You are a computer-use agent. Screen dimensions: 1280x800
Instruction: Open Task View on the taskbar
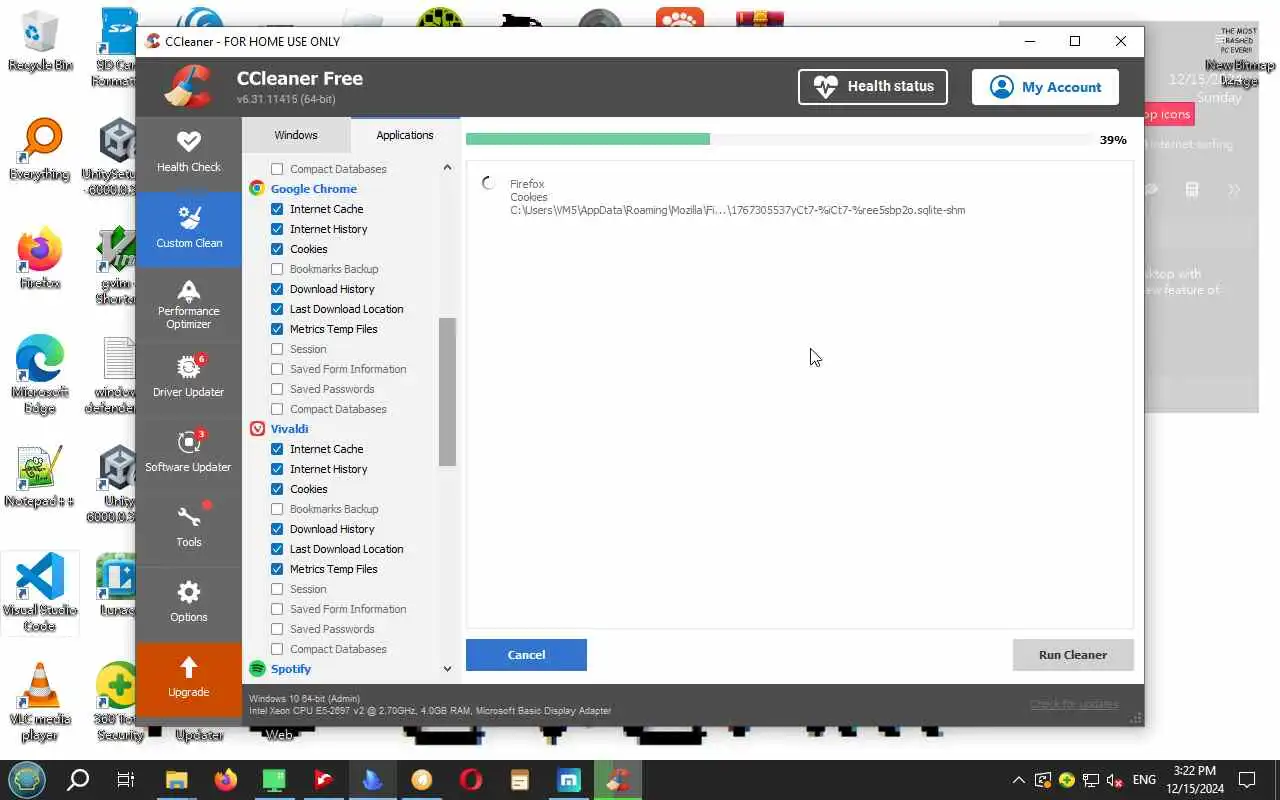[126, 779]
